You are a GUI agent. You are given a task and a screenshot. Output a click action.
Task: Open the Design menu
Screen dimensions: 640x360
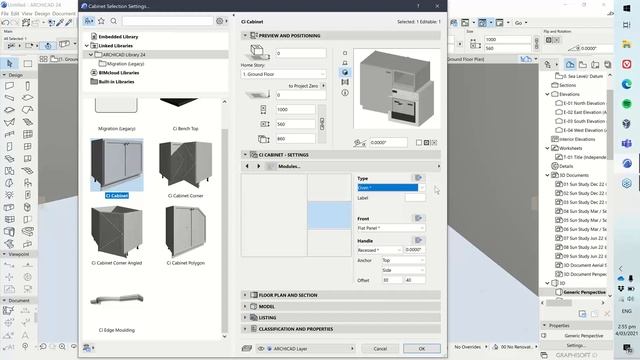(42, 13)
